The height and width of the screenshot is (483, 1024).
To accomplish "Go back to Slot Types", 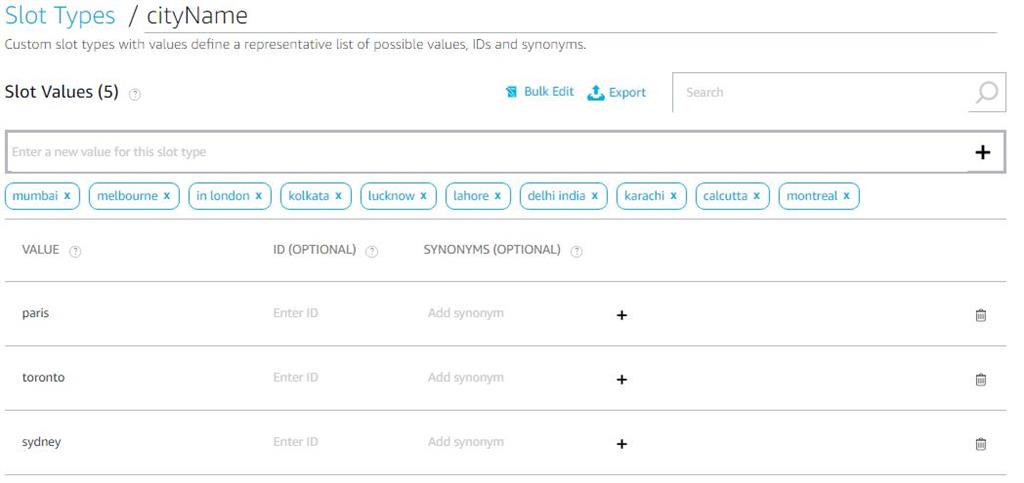I will 59,16.
